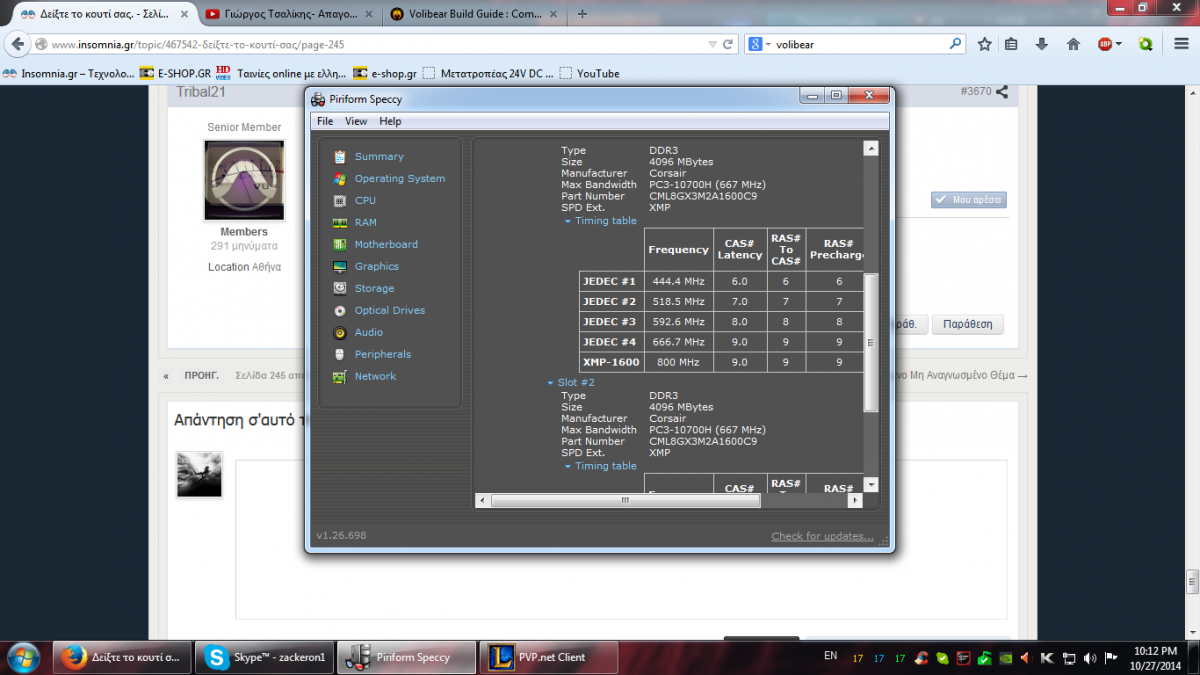The image size is (1200, 675).
Task: Select Optical Drives in Speccy
Action: 389,311
